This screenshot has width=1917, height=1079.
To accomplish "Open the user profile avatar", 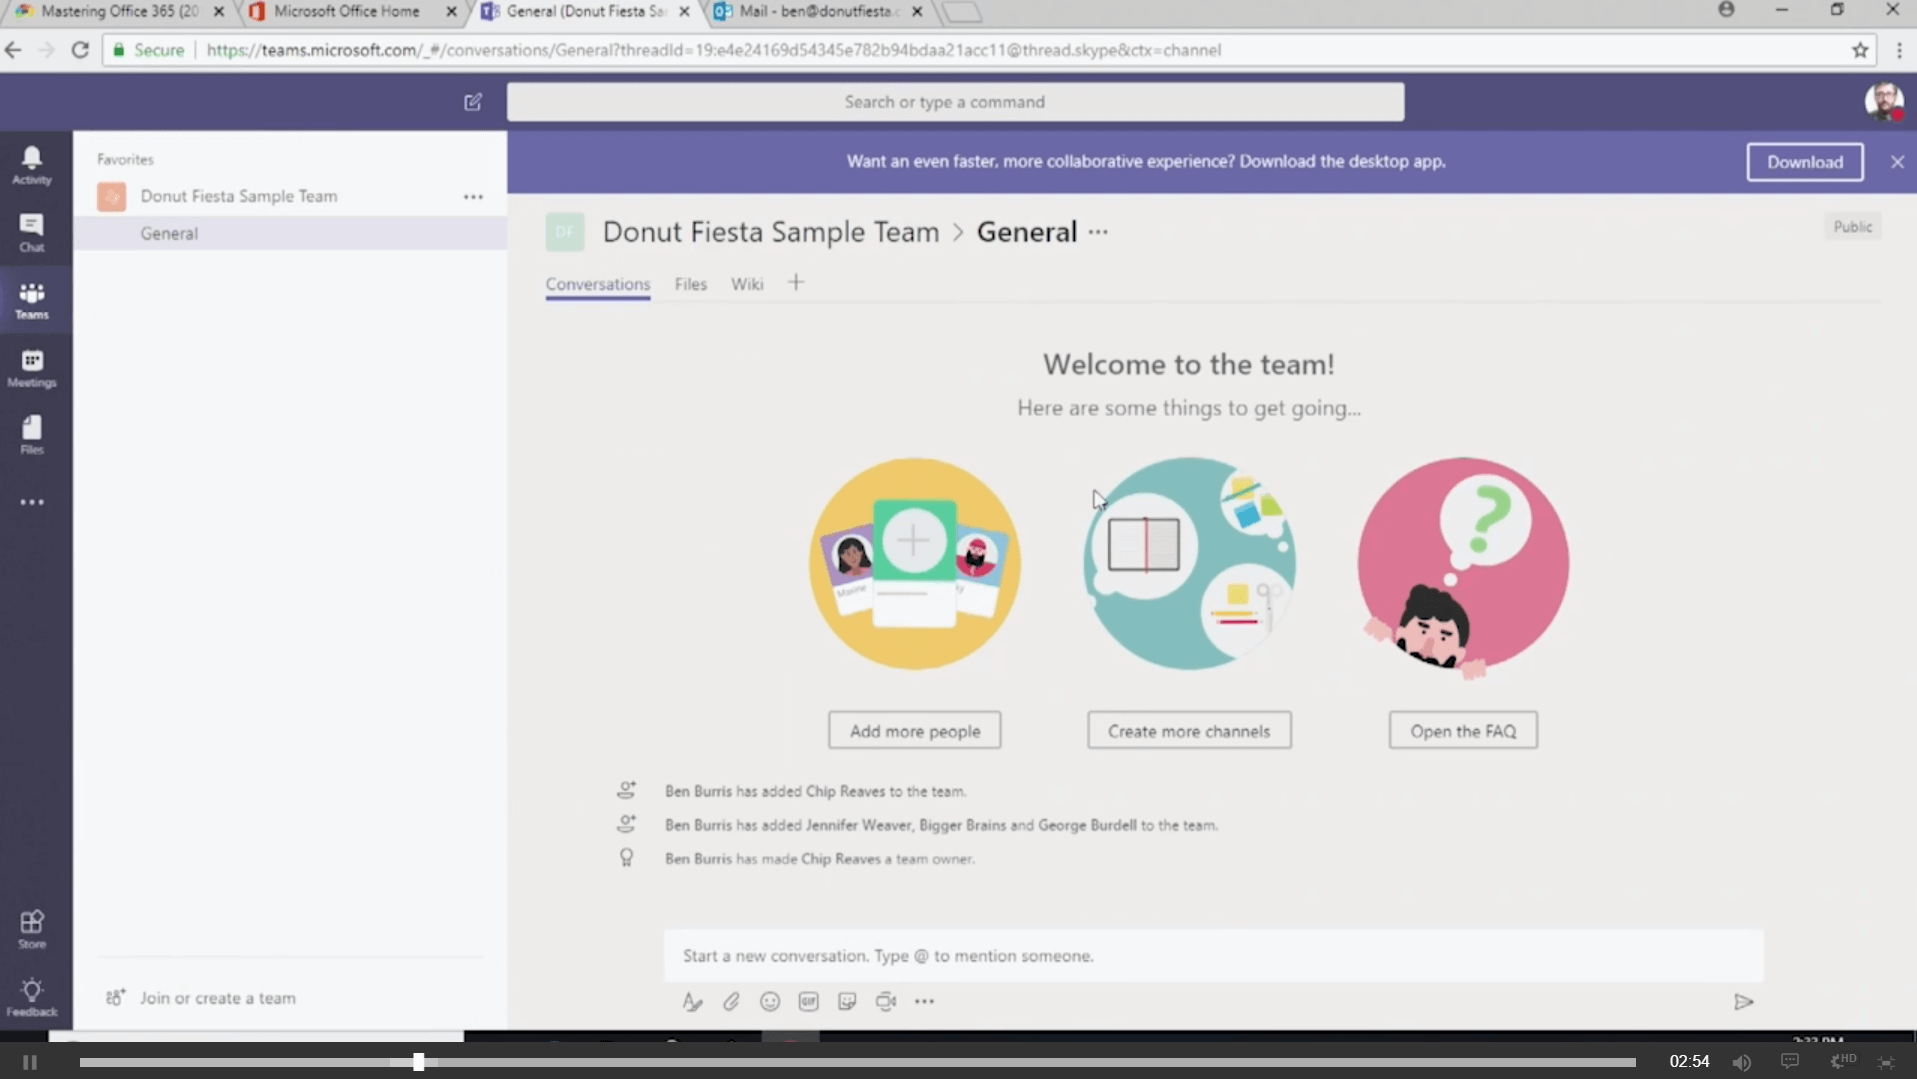I will pos(1883,102).
